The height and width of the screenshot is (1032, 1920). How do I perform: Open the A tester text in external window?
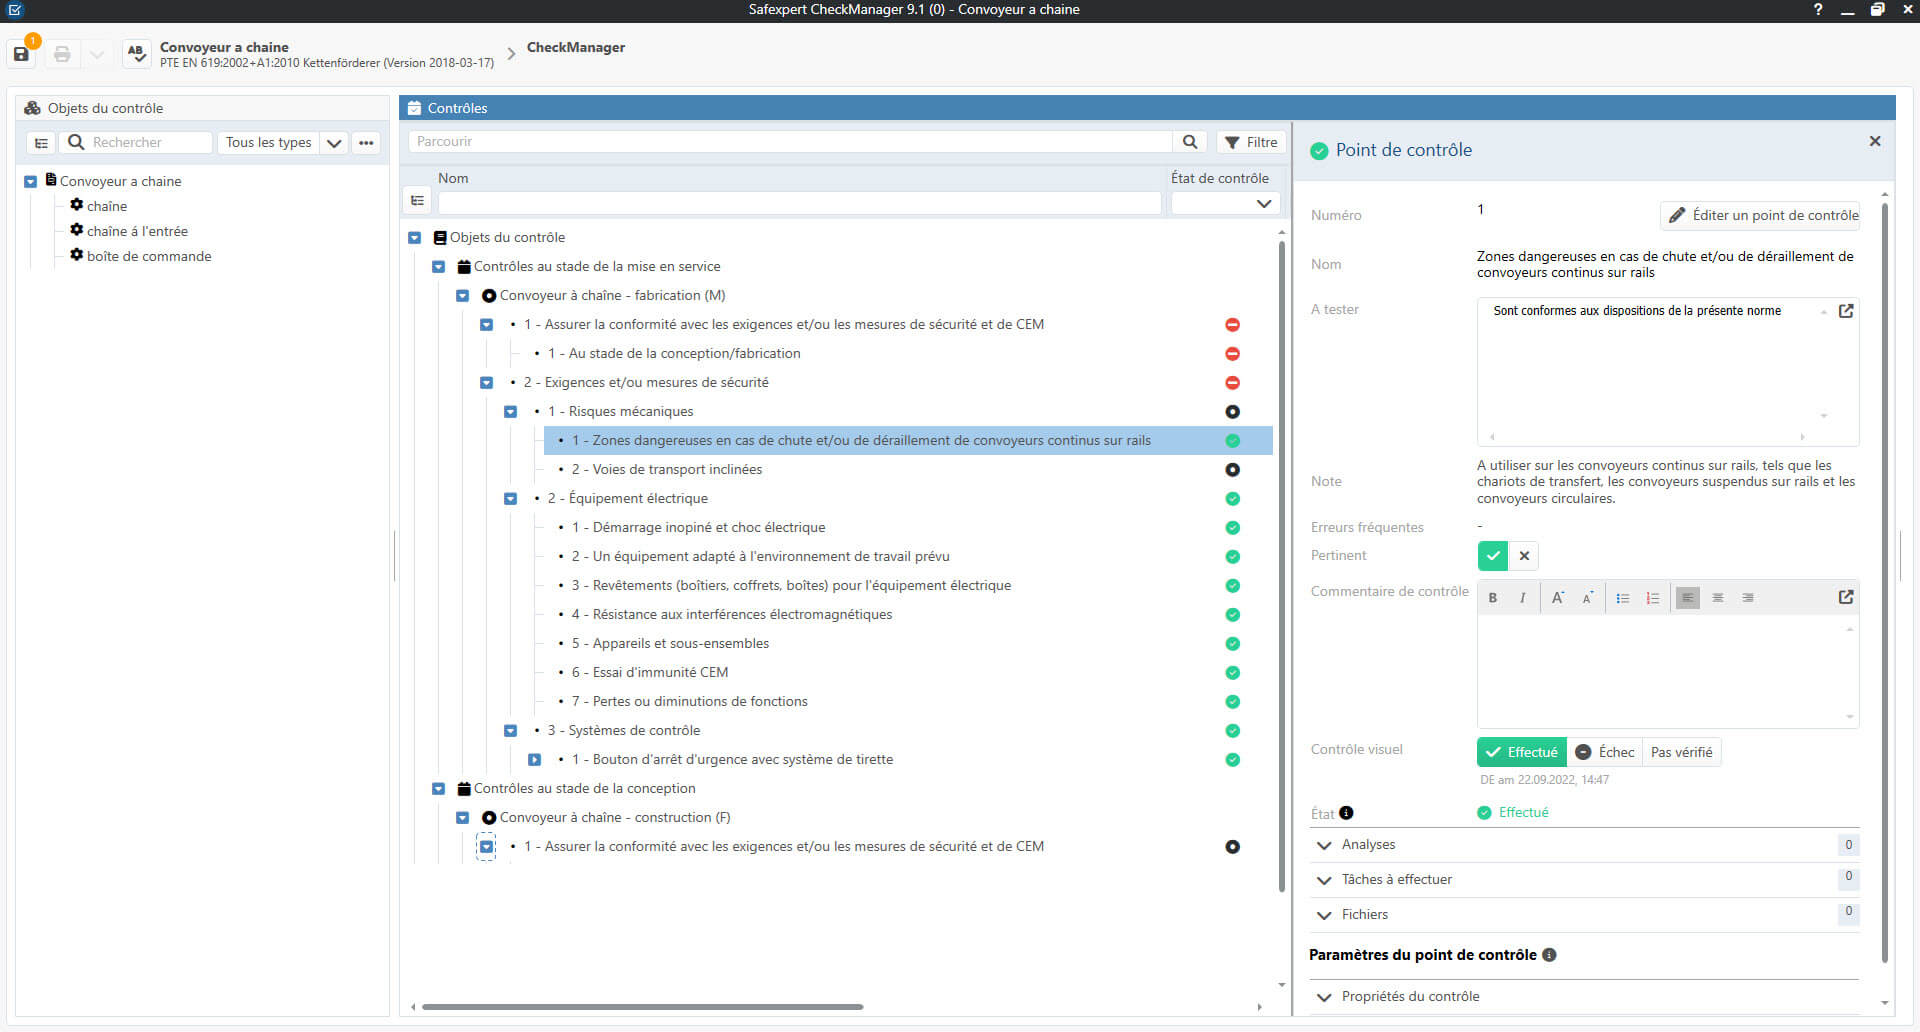[1845, 311]
